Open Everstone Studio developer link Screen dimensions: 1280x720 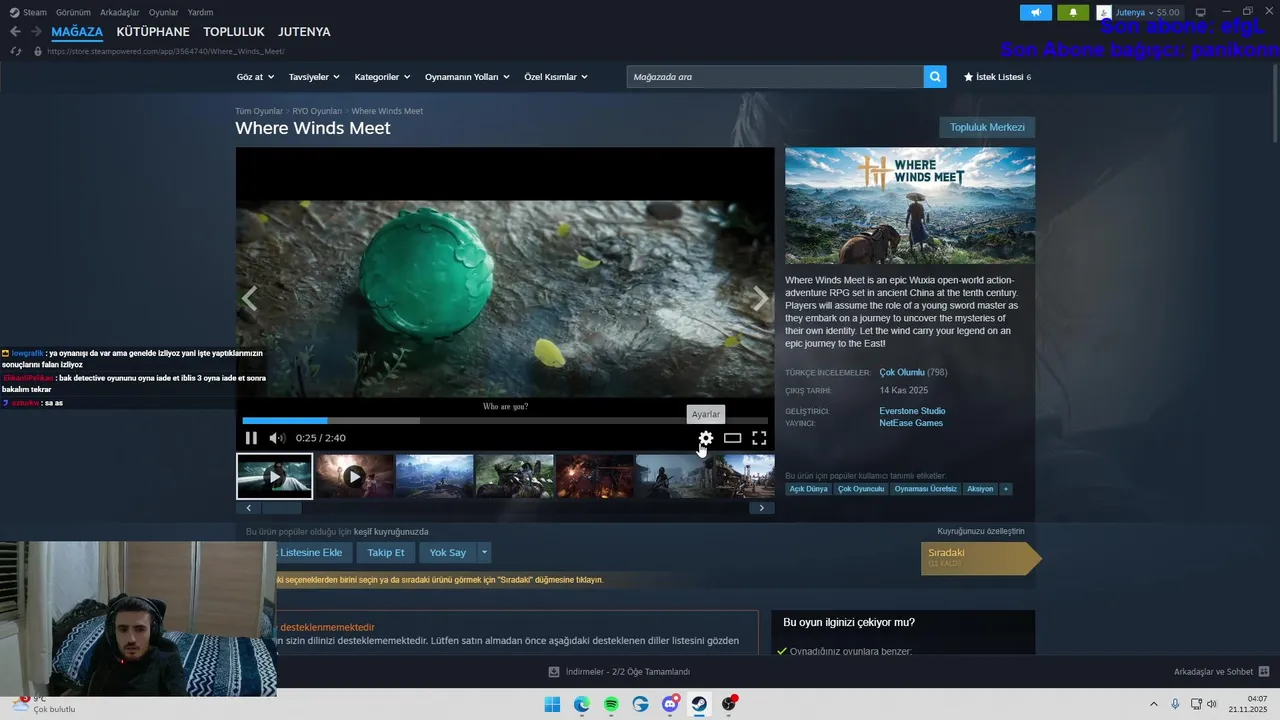click(912, 411)
